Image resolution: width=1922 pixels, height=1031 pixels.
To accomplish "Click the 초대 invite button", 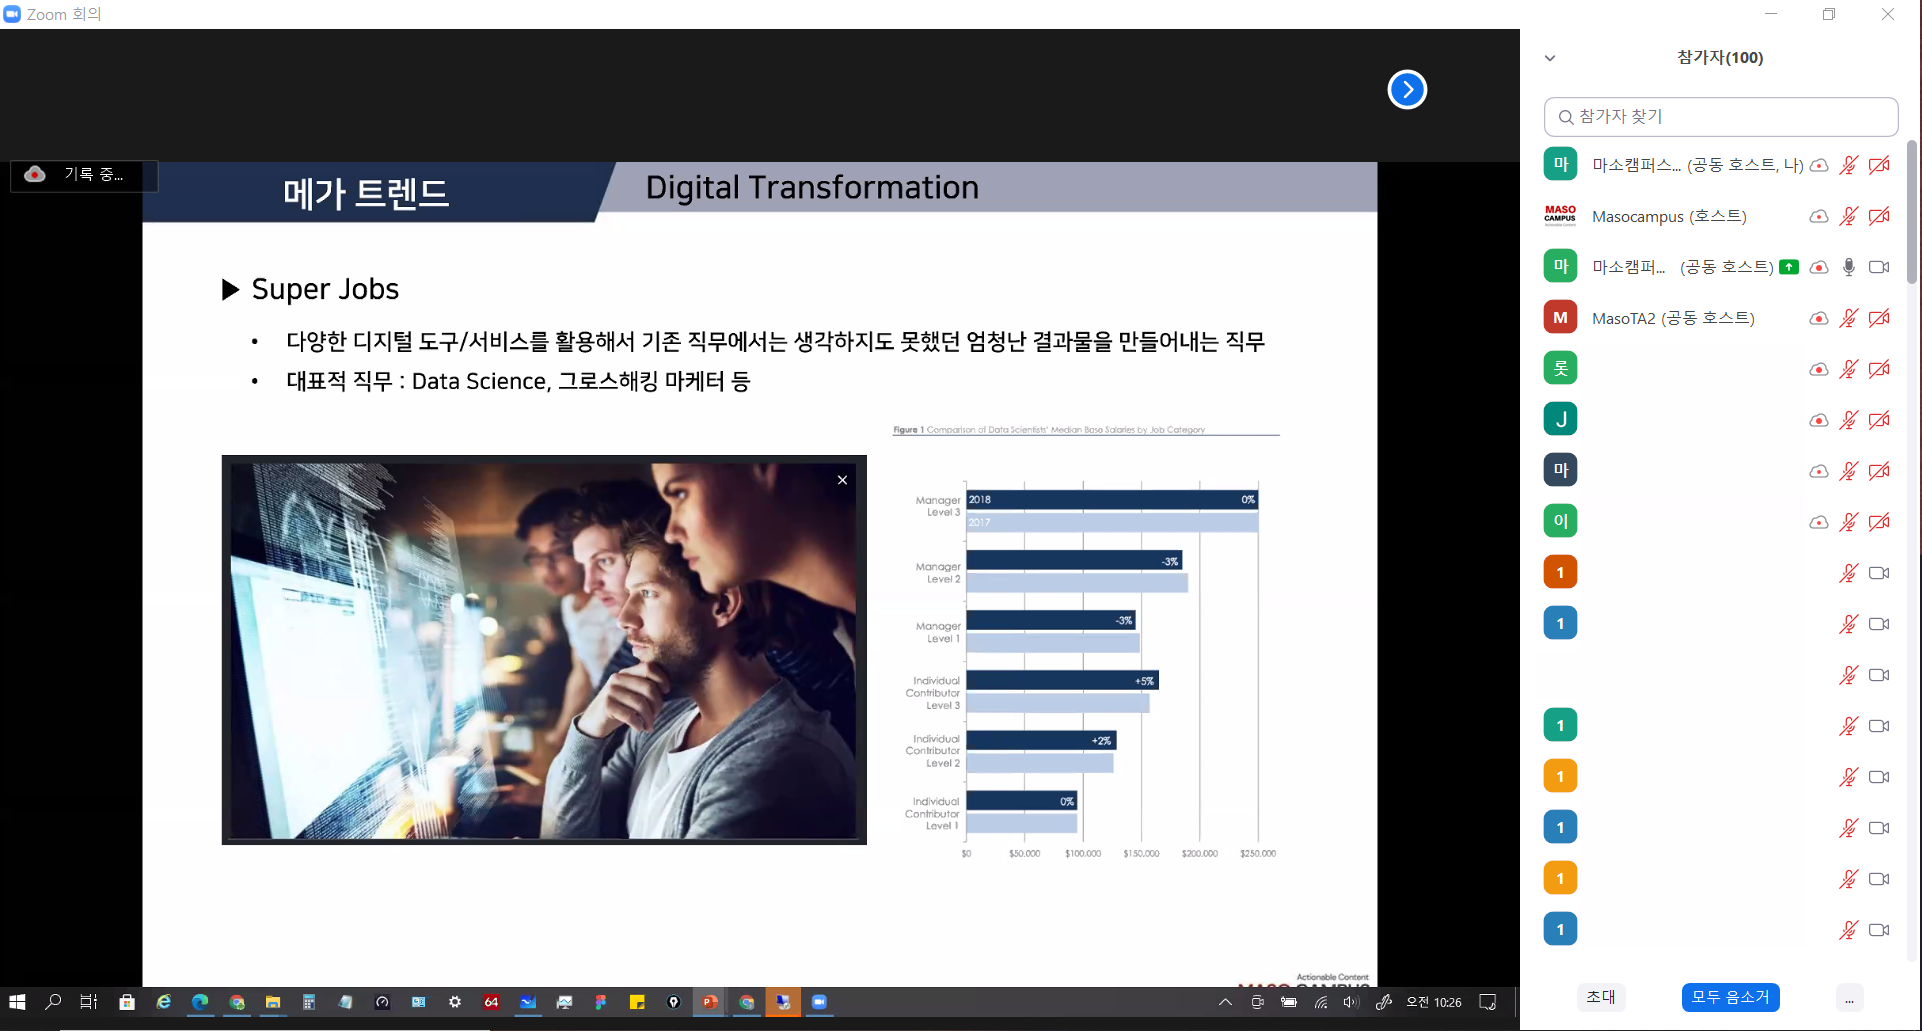I will point(1600,997).
